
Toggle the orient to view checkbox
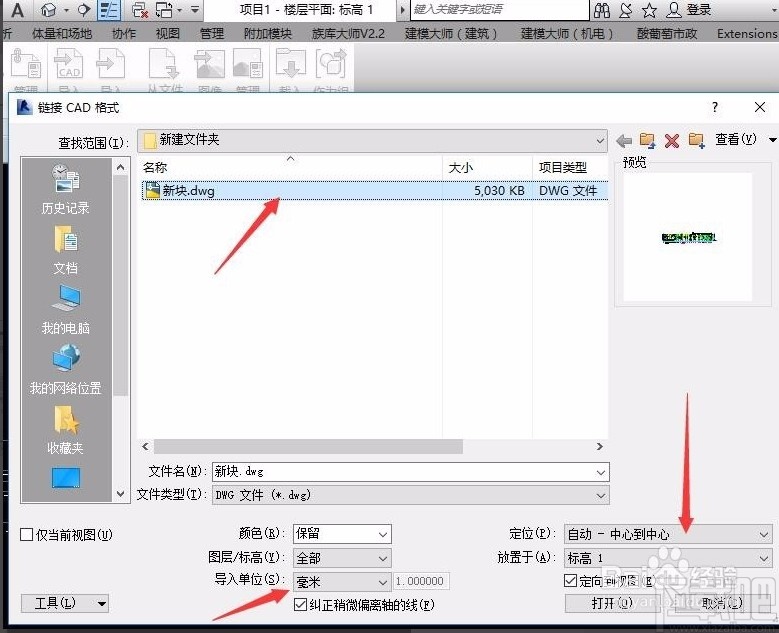pyautogui.click(x=570, y=580)
